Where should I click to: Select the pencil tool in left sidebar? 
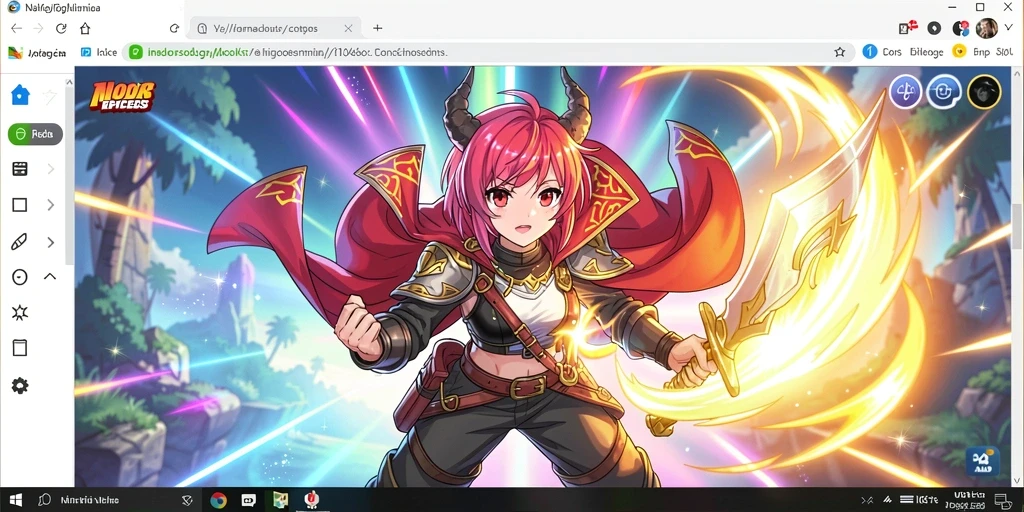click(x=20, y=242)
